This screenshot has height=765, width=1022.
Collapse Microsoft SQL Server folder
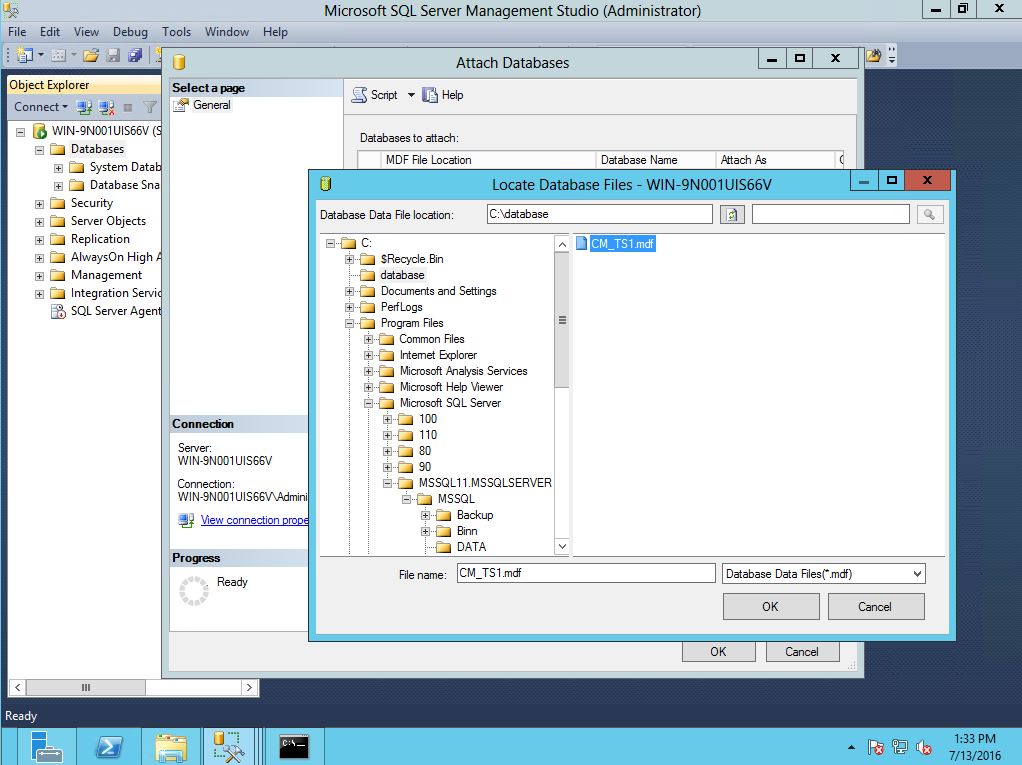tap(368, 403)
